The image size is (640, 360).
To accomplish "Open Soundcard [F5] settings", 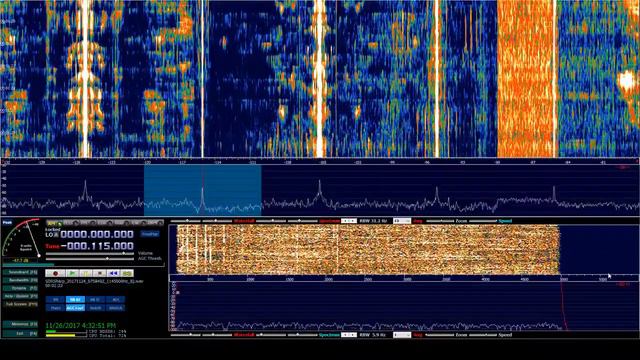I will (20, 272).
